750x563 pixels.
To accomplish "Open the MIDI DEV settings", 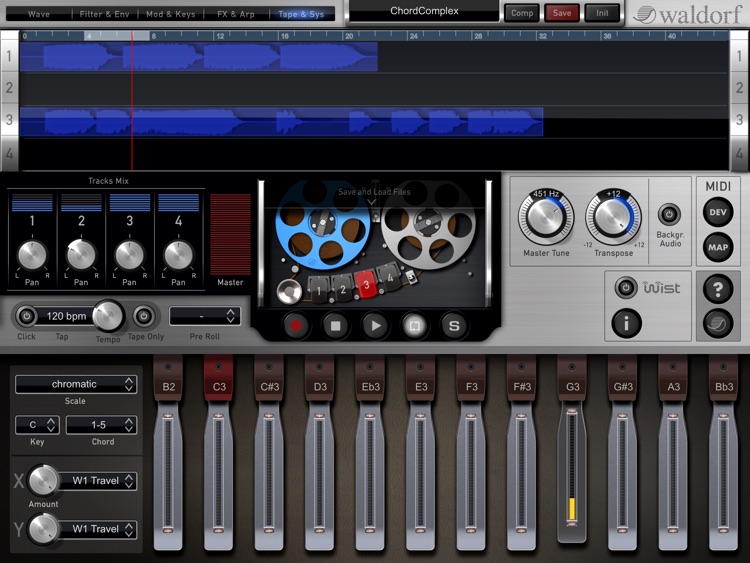I will pos(718,211).
